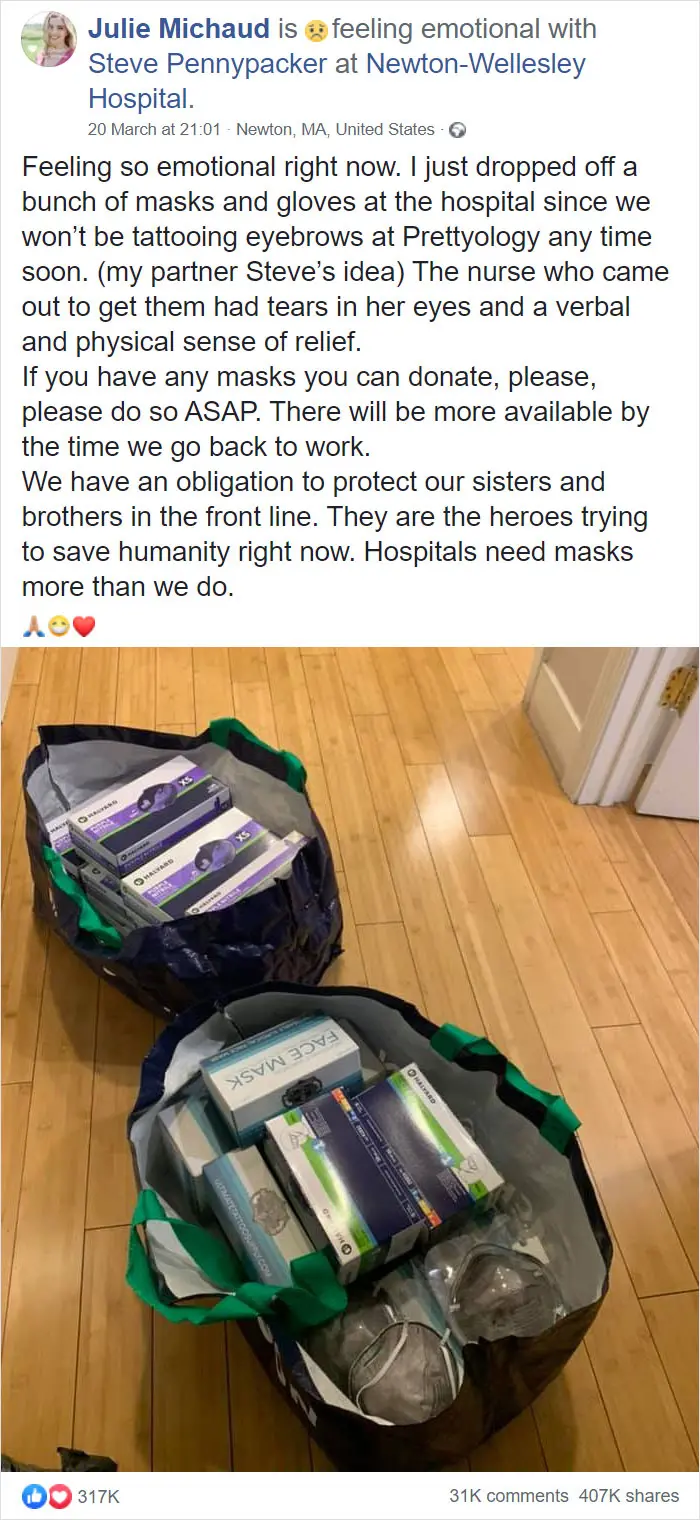The width and height of the screenshot is (700, 1520).
Task: Click the Newton, MA, United States location
Action: tap(335, 129)
